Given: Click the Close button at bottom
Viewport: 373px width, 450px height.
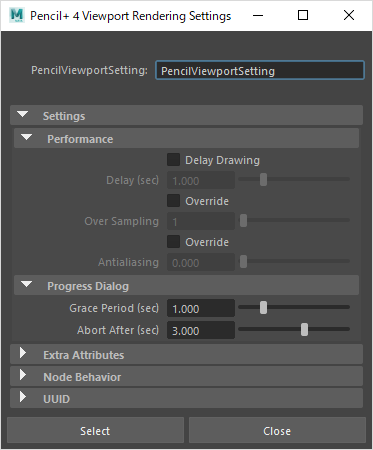Looking at the screenshot, I should [277, 430].
